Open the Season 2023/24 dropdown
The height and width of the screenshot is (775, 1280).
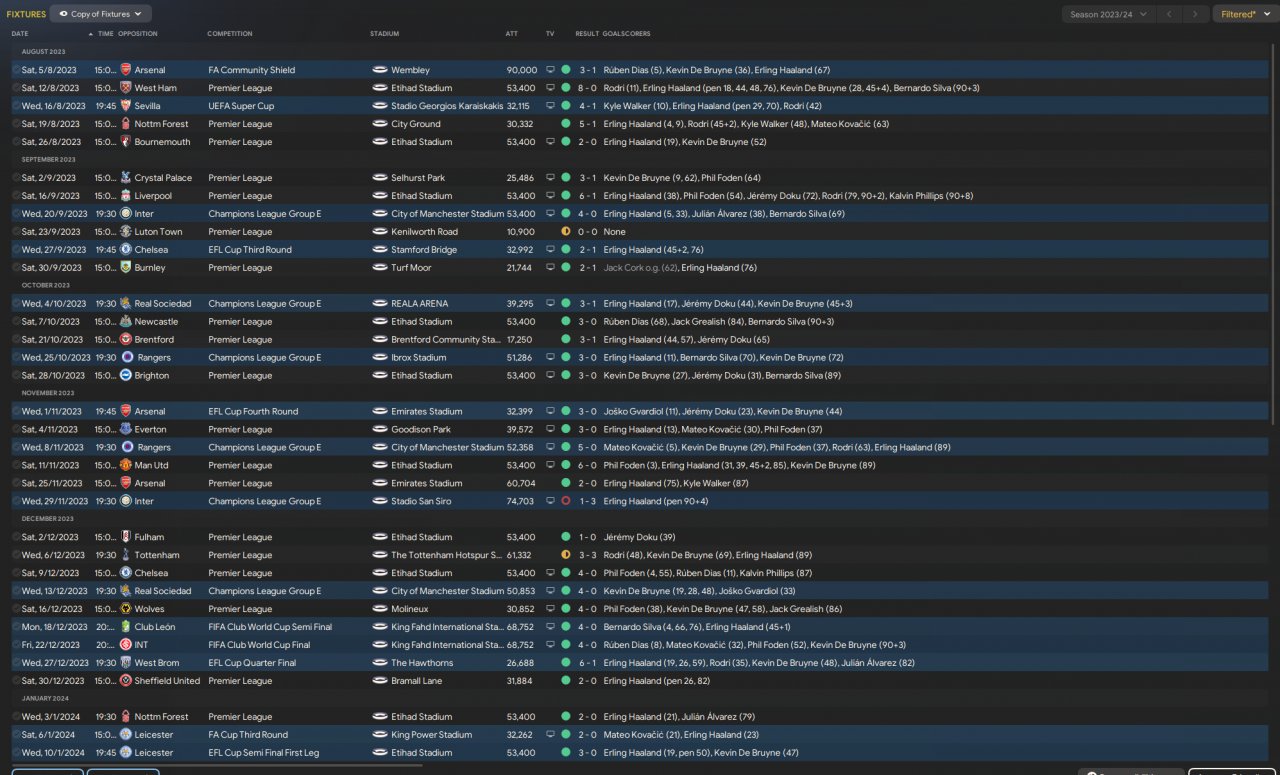(1107, 14)
